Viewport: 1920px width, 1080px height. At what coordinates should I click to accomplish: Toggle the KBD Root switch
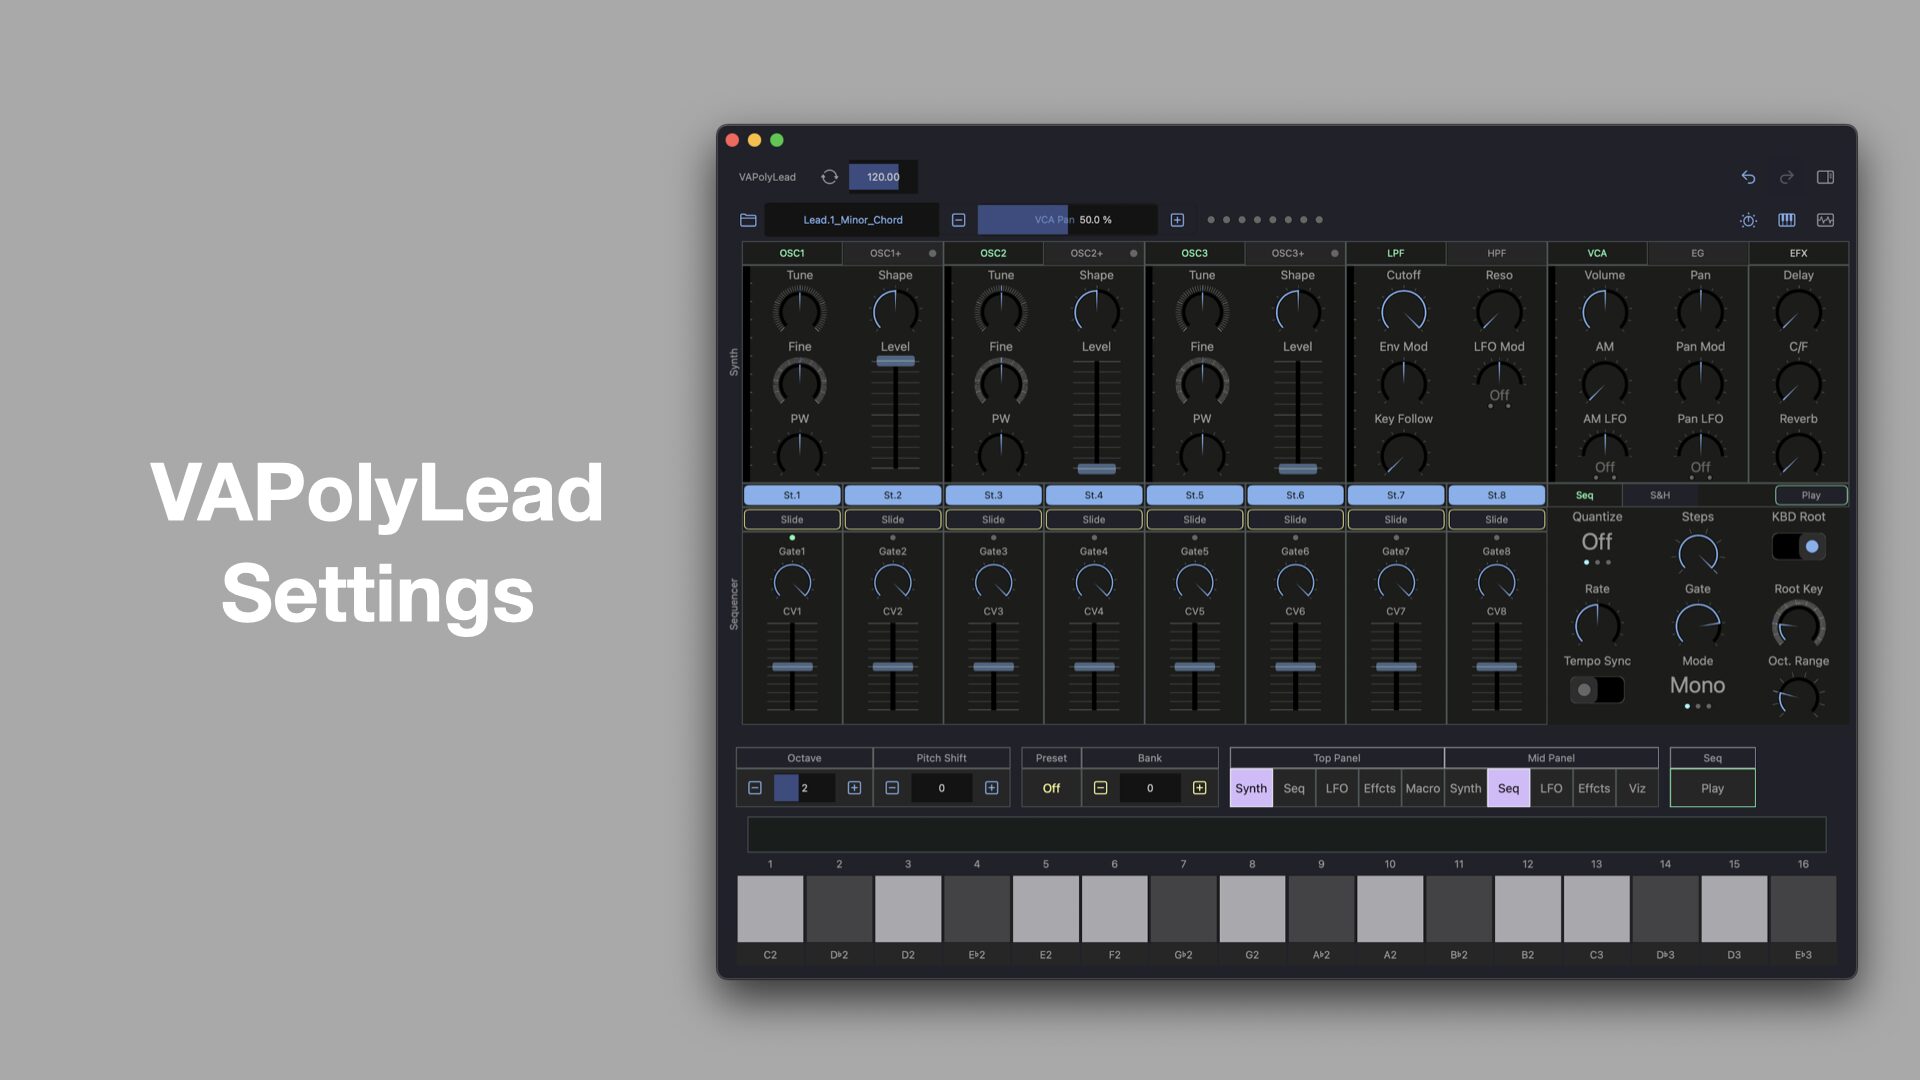tap(1798, 546)
